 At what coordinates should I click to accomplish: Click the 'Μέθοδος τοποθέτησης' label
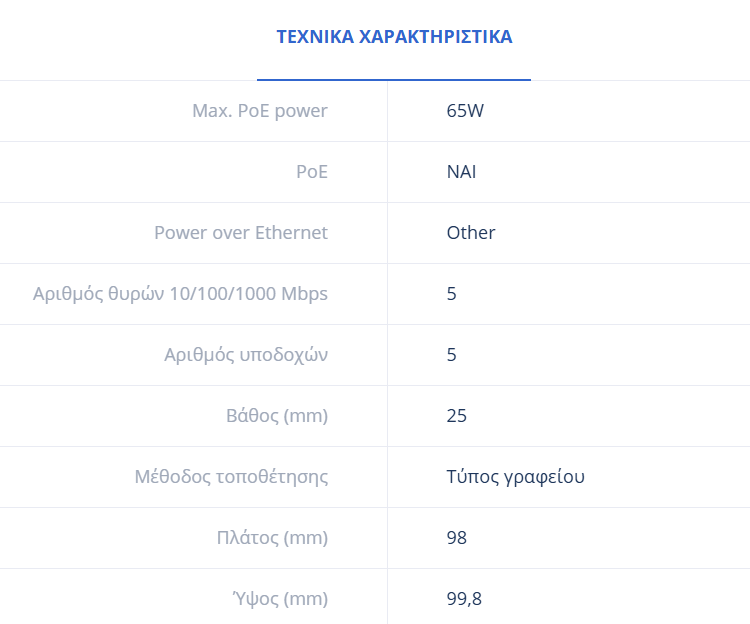click(231, 477)
